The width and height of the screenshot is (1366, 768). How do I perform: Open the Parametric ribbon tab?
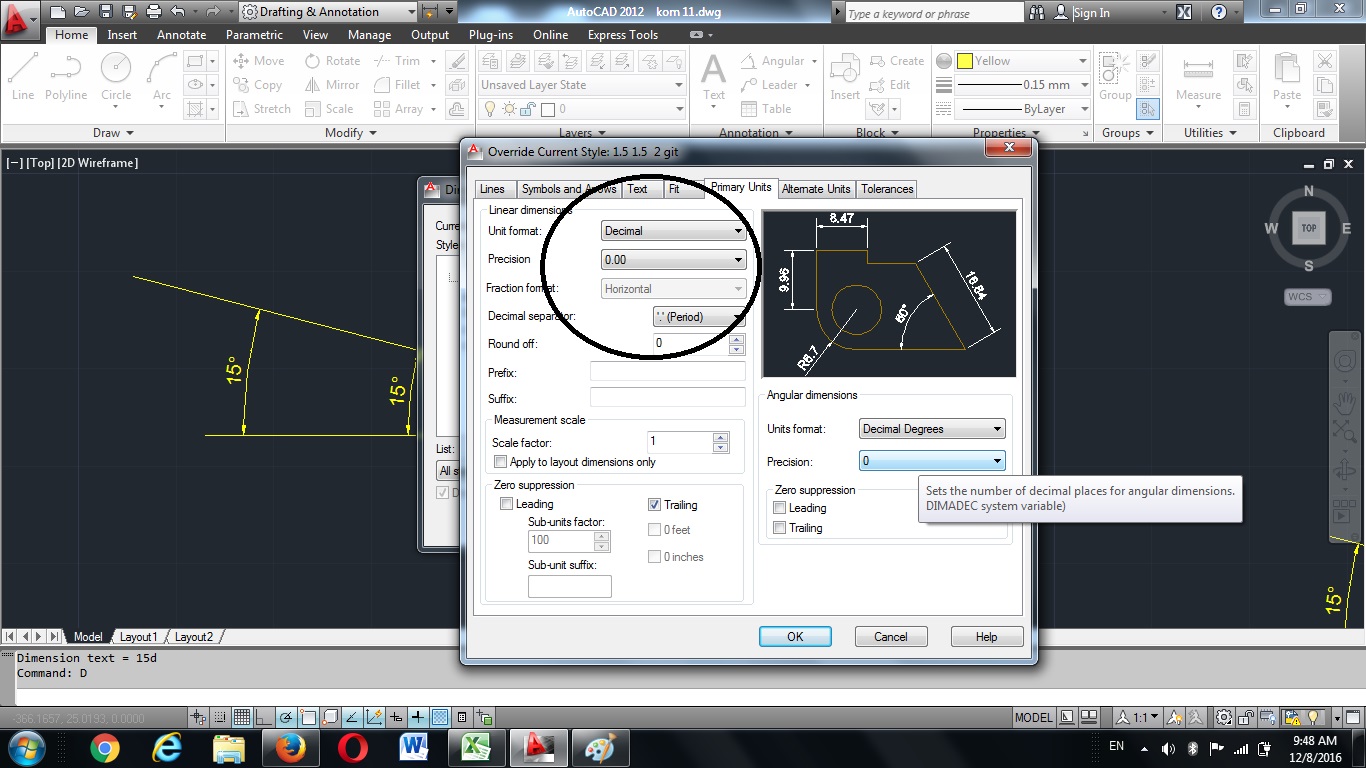[254, 34]
